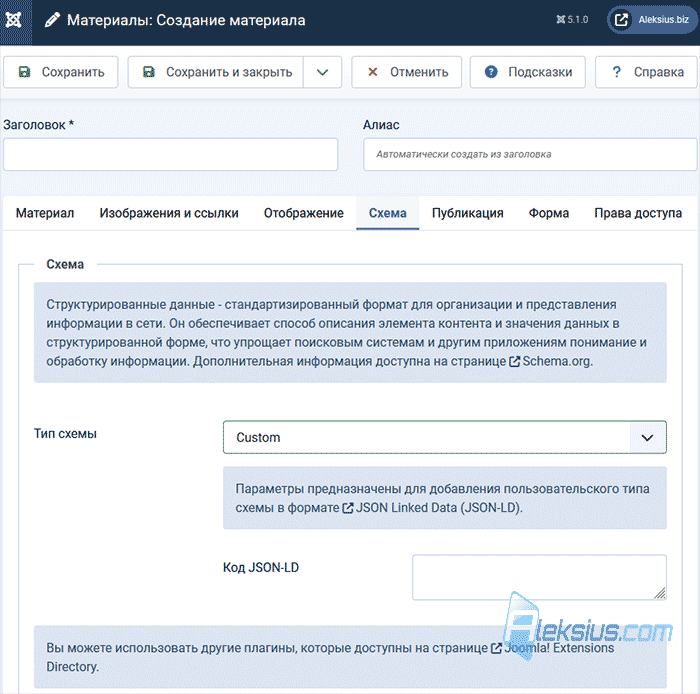Click the Joomla logo icon
This screenshot has width=700, height=694.
tap(13, 20)
